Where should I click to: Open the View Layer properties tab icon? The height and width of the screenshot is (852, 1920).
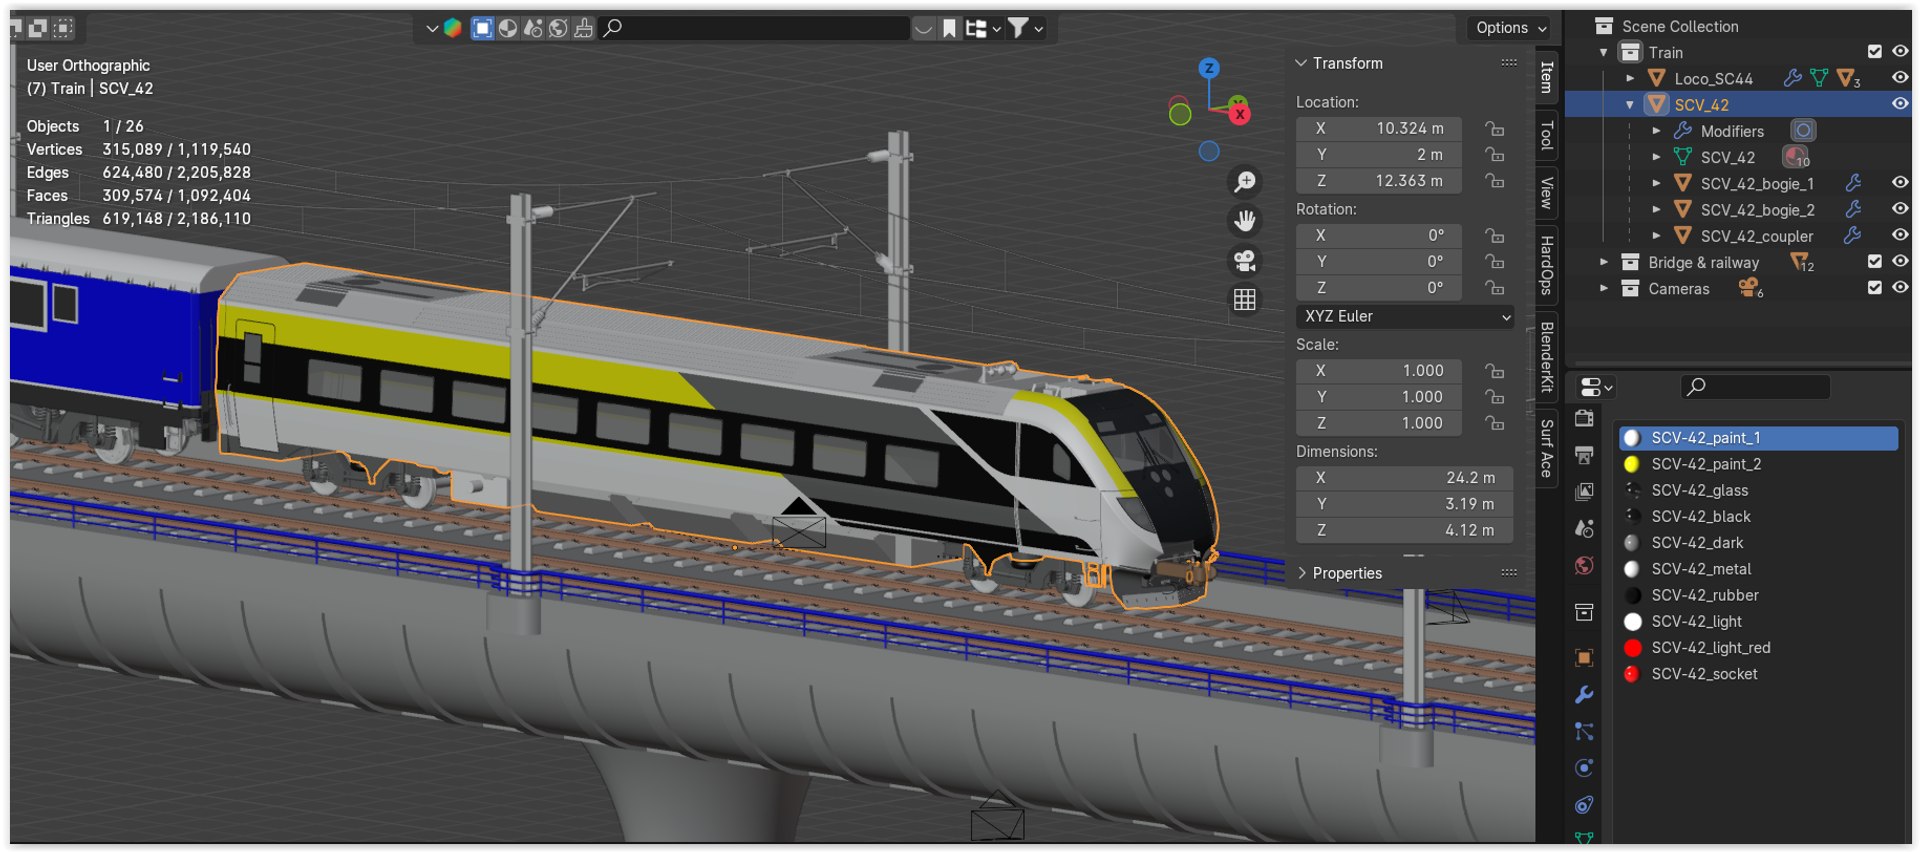tap(1584, 492)
